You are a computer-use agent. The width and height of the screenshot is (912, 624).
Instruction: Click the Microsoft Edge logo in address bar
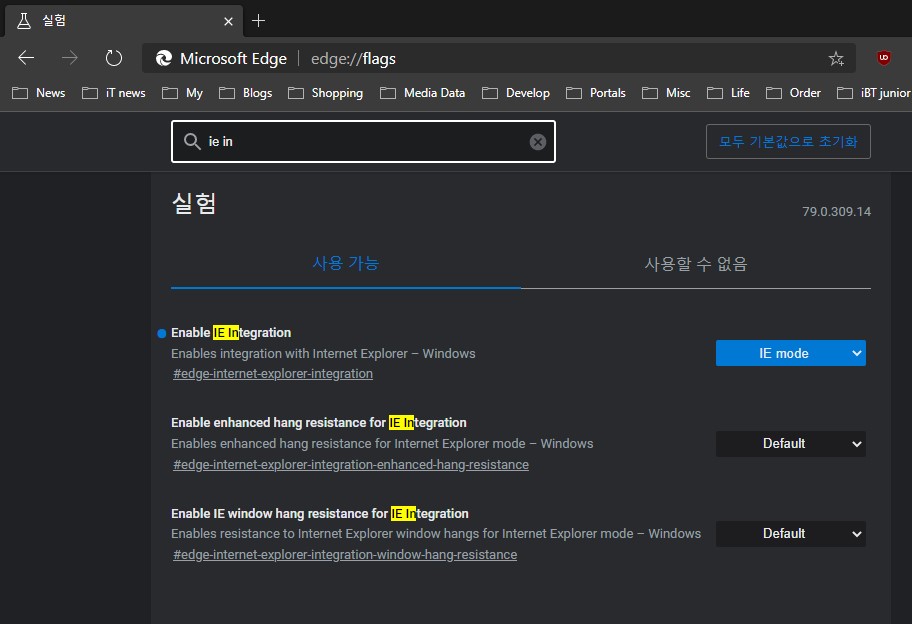[x=164, y=58]
